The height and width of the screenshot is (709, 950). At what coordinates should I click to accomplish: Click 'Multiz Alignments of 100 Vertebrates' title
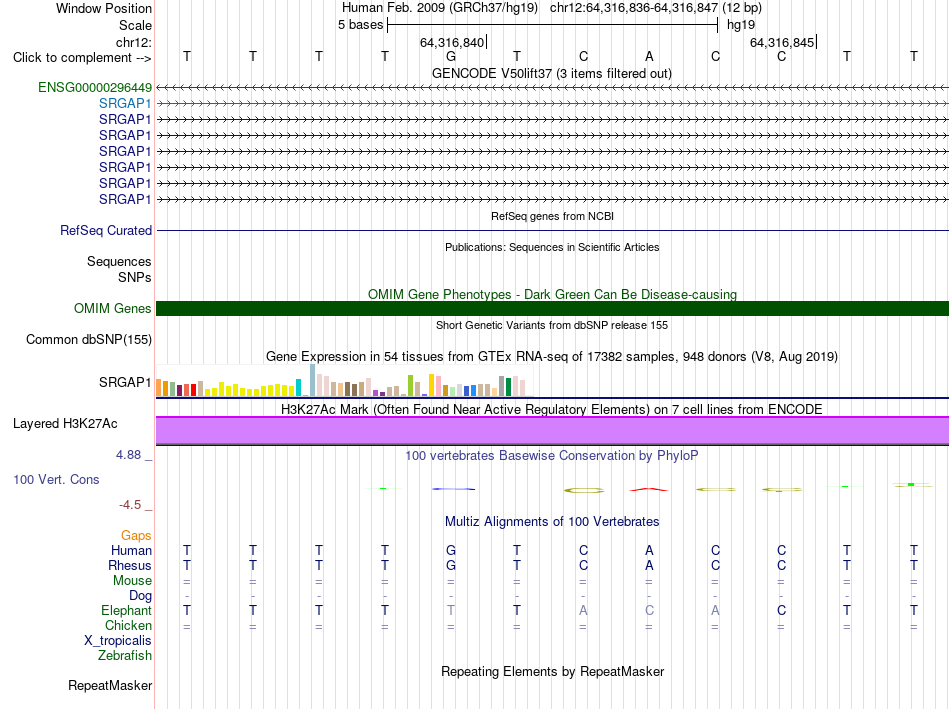(552, 522)
